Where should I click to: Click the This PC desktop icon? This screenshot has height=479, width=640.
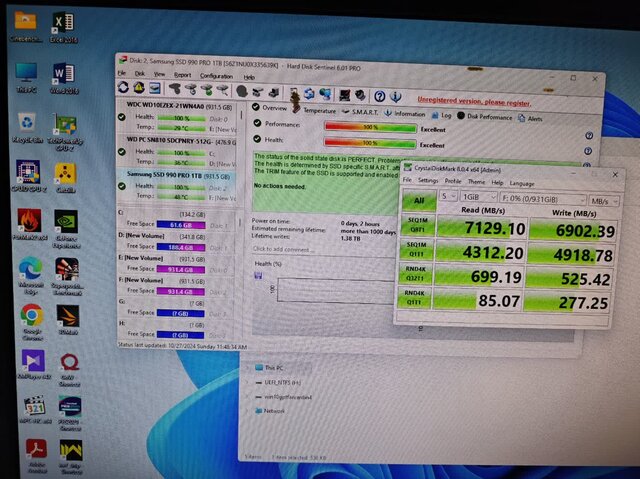click(x=25, y=76)
